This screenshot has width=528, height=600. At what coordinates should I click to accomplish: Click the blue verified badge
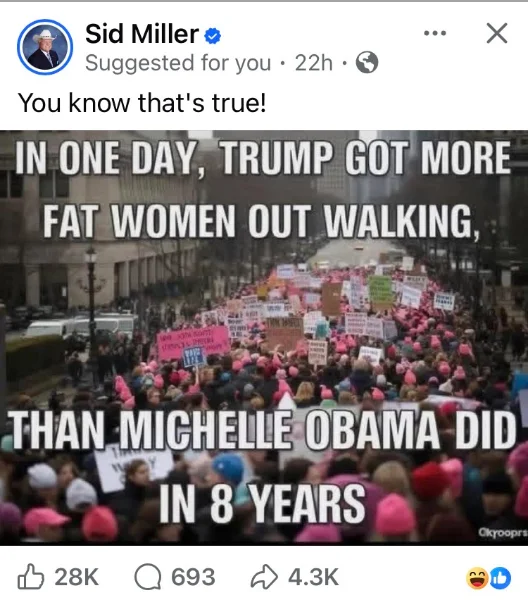[x=212, y=36]
